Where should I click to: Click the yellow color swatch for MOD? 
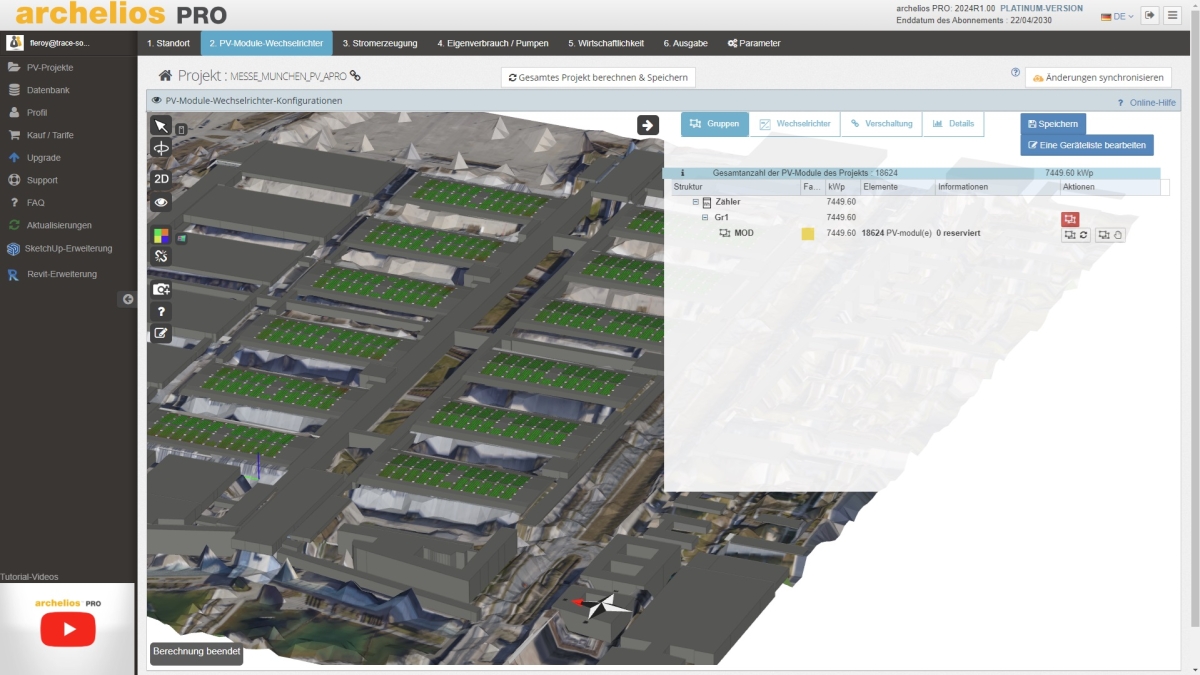coord(808,234)
